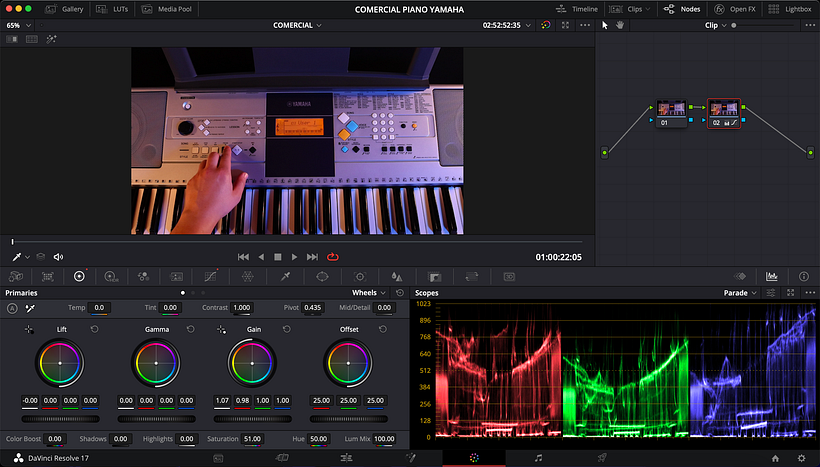Open the Color Warper palette

(x=247, y=277)
